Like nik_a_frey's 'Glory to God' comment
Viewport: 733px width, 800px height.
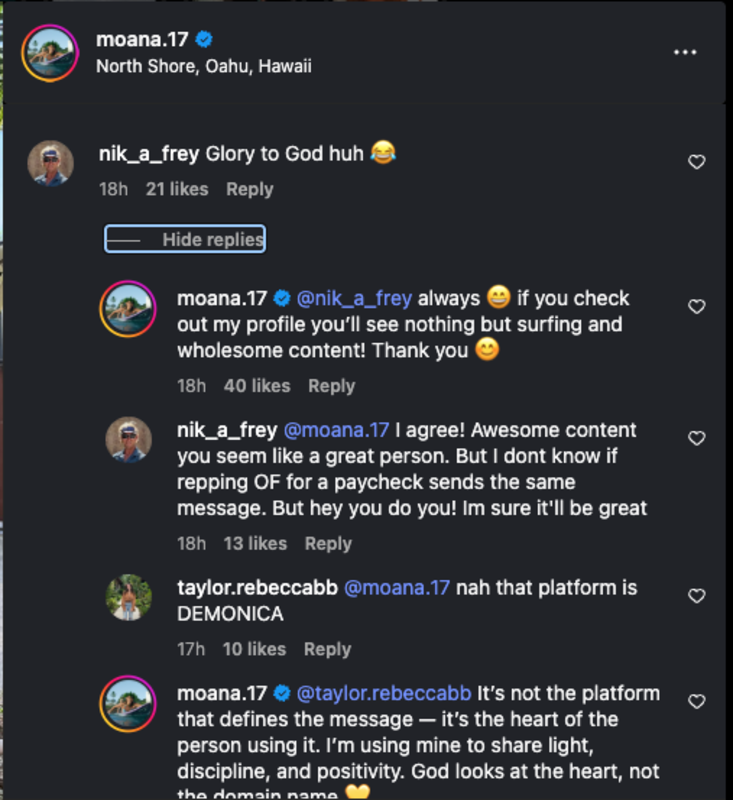point(697,162)
